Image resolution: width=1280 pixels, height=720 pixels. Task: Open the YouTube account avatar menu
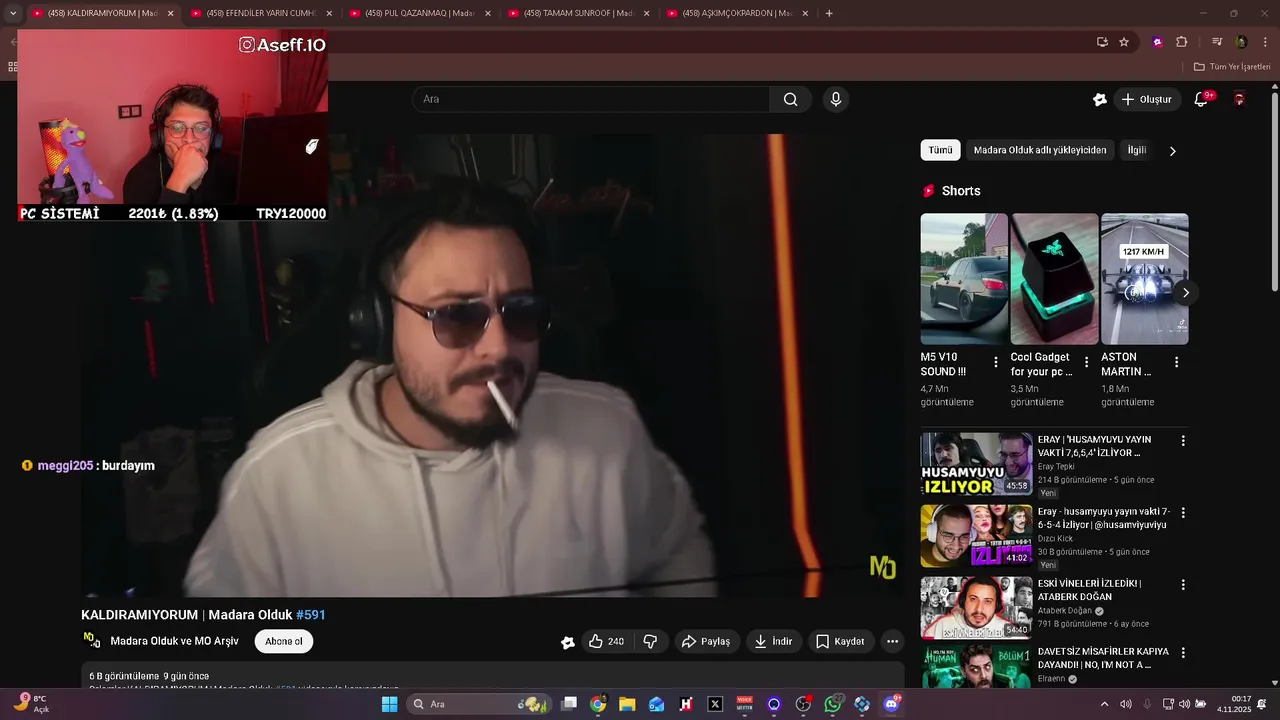point(1240,99)
